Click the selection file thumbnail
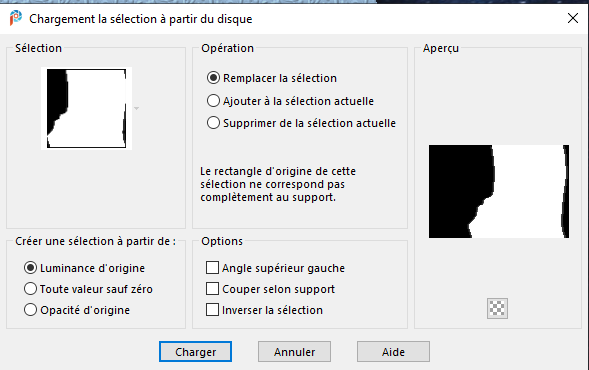 point(86,109)
